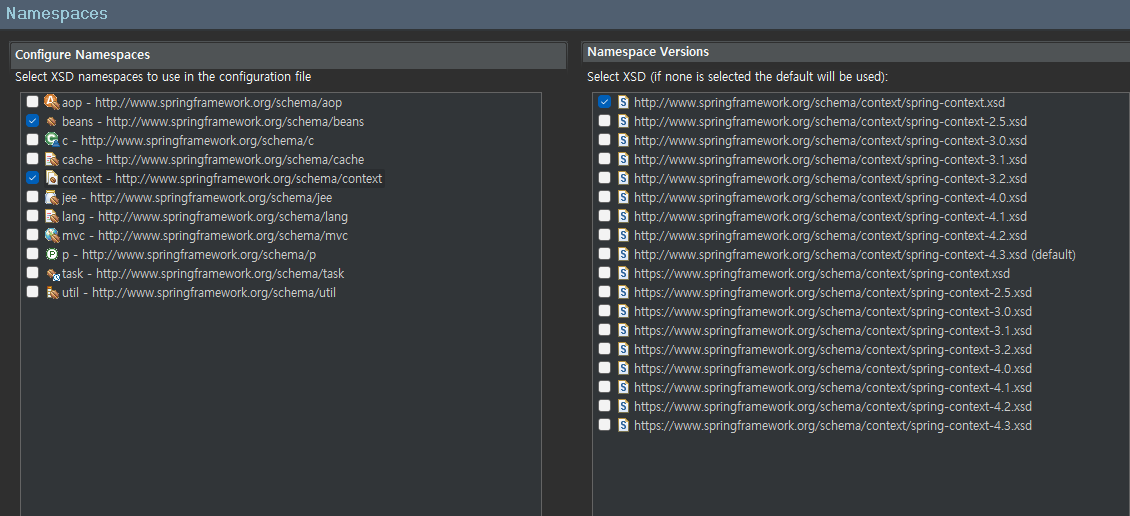1130x516 pixels.
Task: Click the XSD icon for http spring-context-3.1.xsd
Action: pyautogui.click(x=623, y=159)
